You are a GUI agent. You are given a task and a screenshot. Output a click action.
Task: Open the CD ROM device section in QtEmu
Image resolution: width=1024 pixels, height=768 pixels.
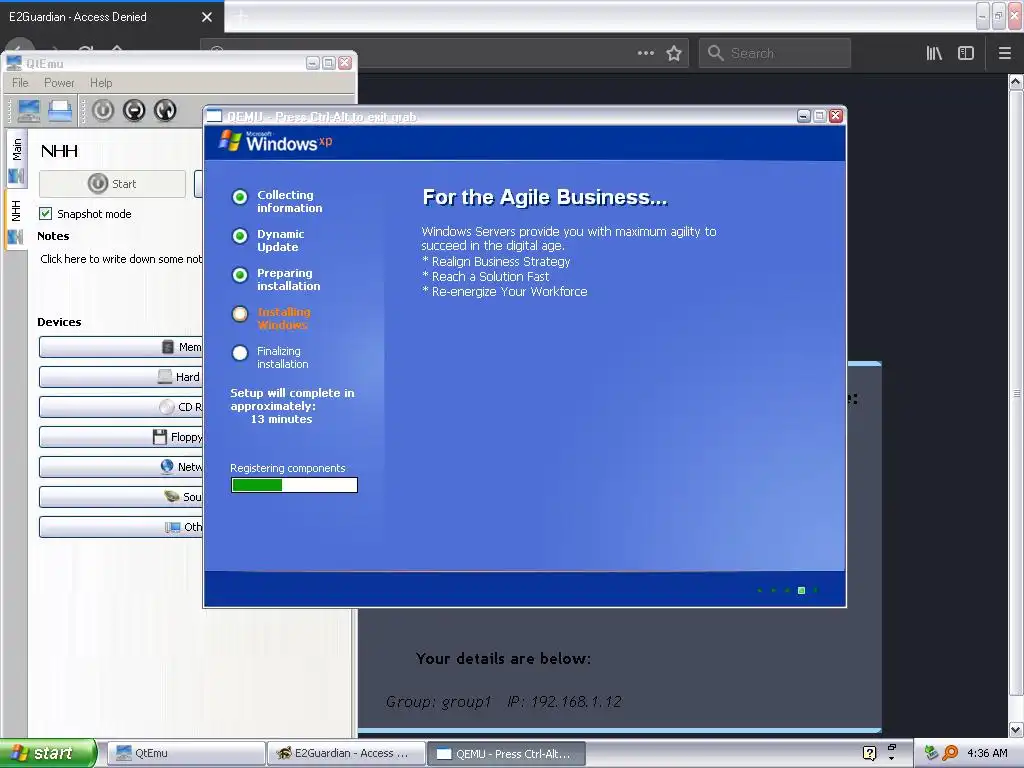click(x=121, y=407)
